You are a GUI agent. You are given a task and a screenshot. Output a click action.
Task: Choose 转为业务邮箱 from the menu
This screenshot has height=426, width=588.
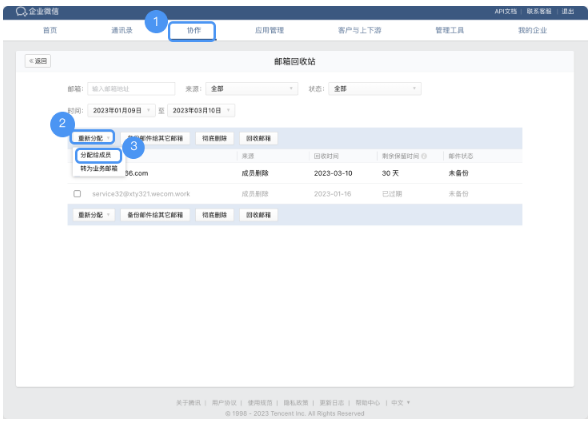tap(99, 168)
